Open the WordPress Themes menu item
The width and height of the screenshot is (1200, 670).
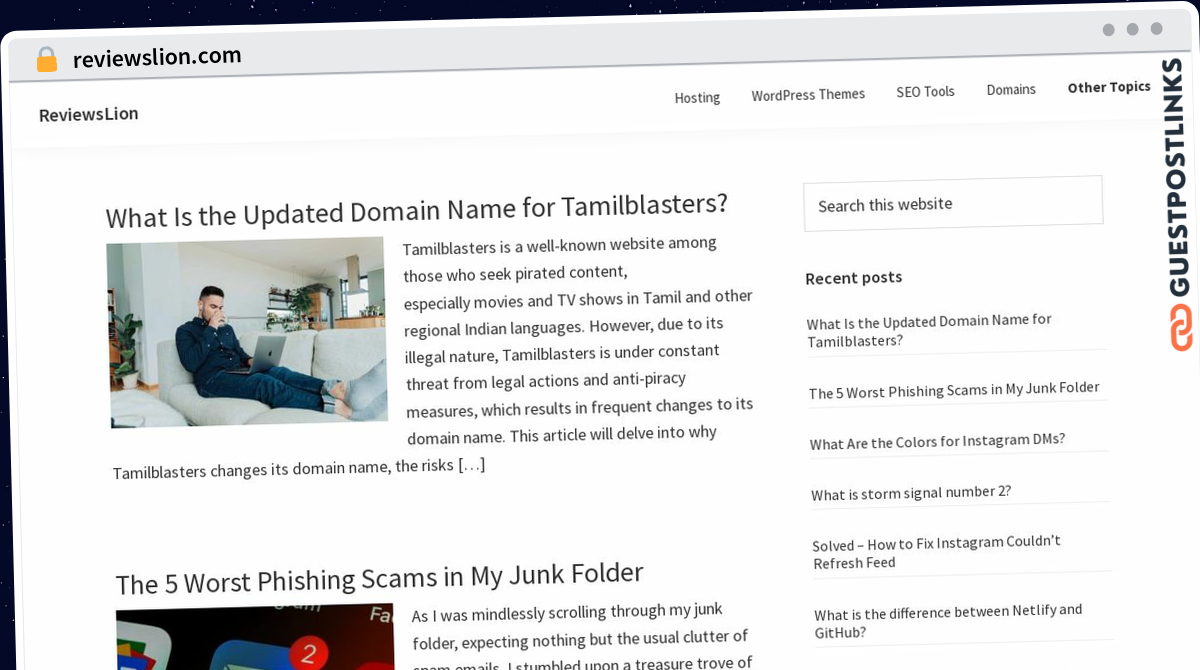tap(808, 94)
